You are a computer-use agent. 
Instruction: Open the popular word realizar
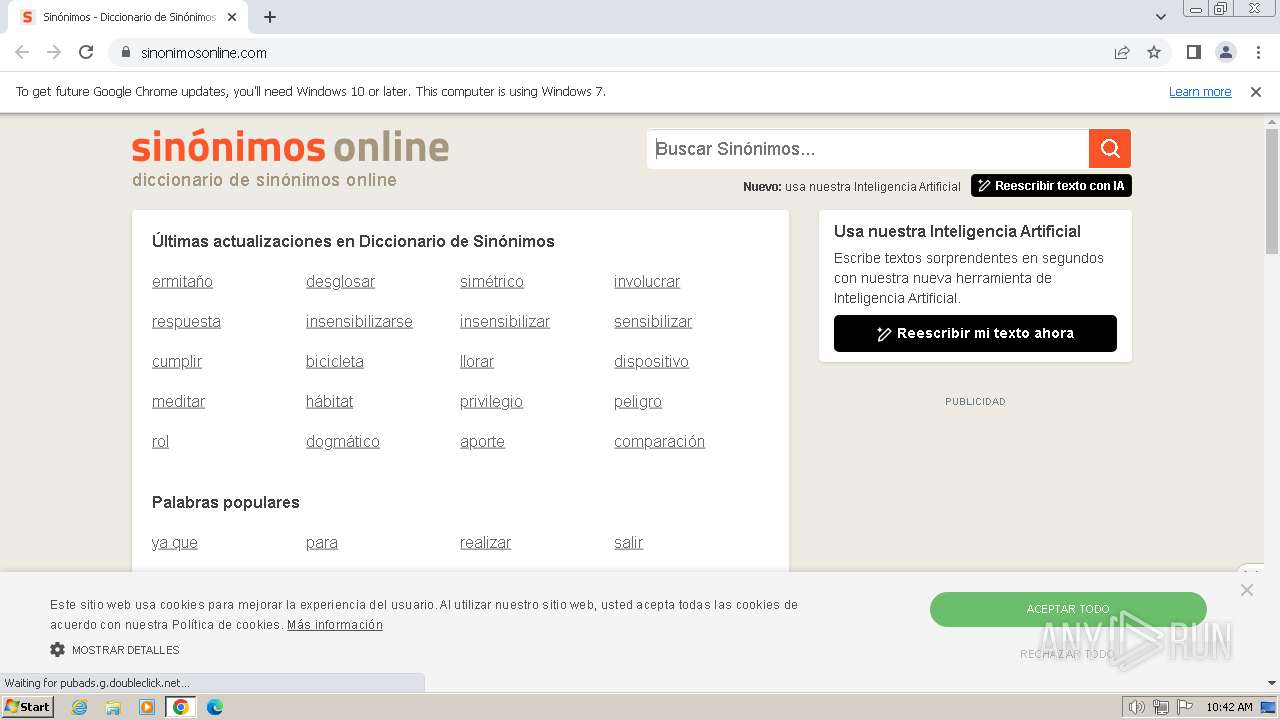tap(485, 543)
